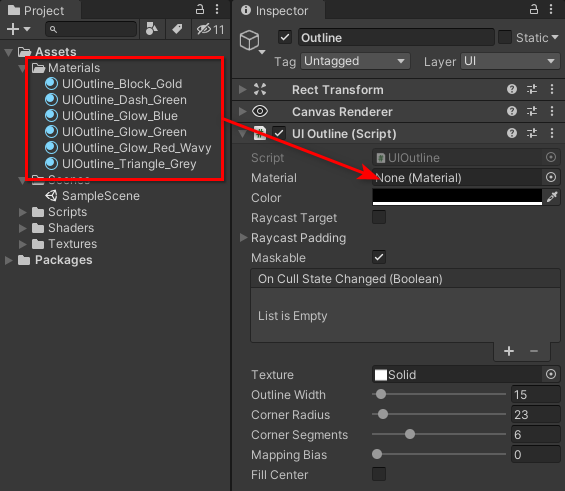Open UI Outline script help
This screenshot has height=491, width=565.
512,133
